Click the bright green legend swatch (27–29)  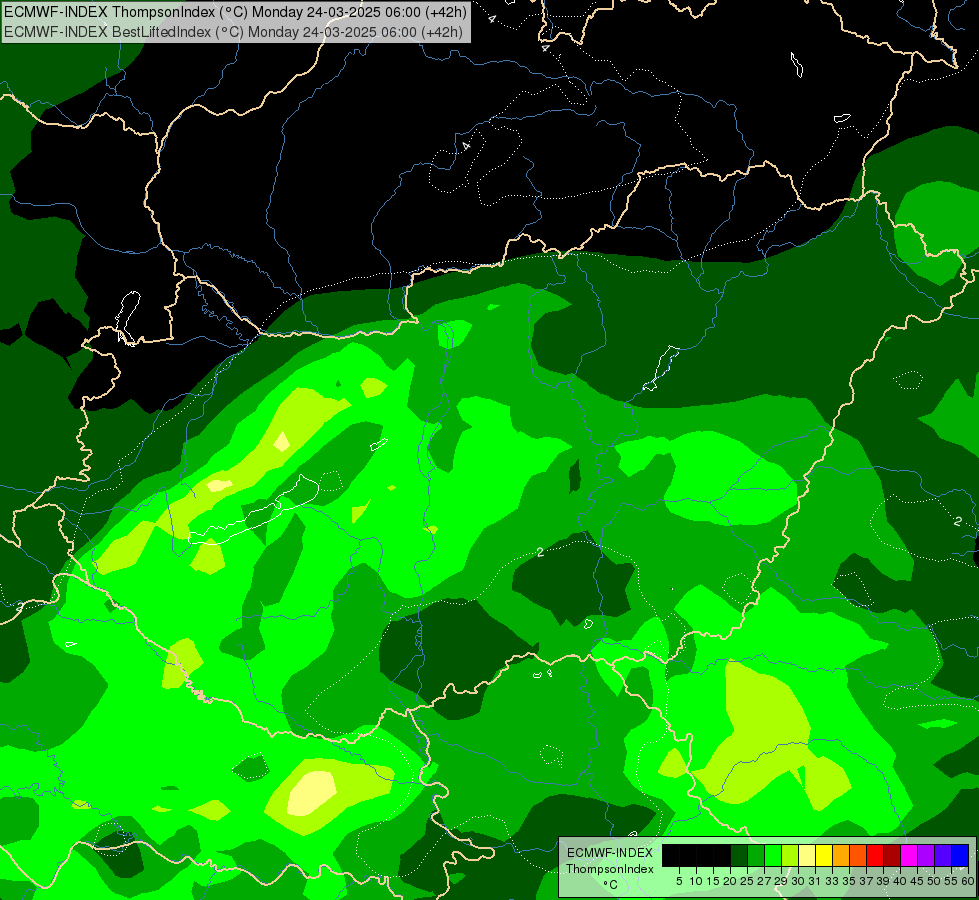[772, 856]
